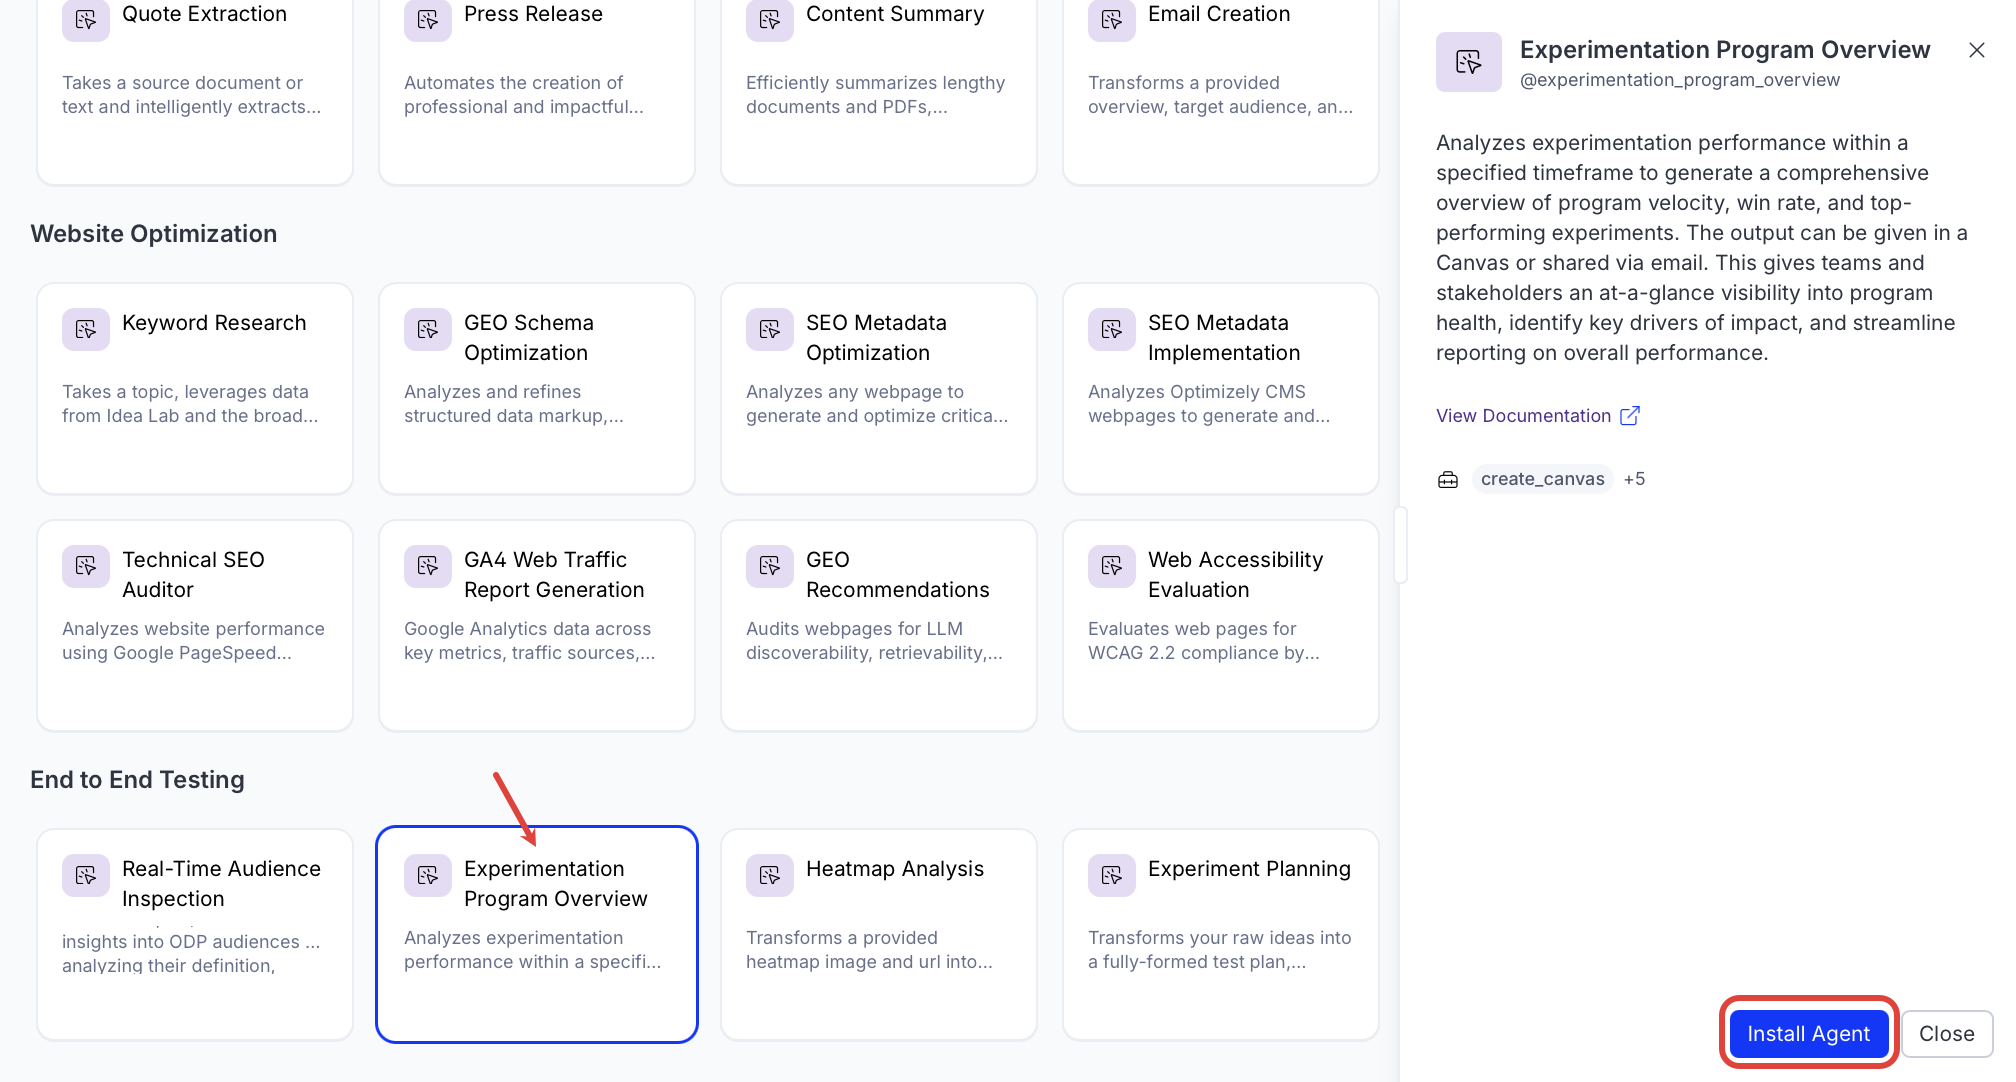Click the Web Accessibility Evaluation icon
The image size is (2016, 1082).
click(1111, 566)
